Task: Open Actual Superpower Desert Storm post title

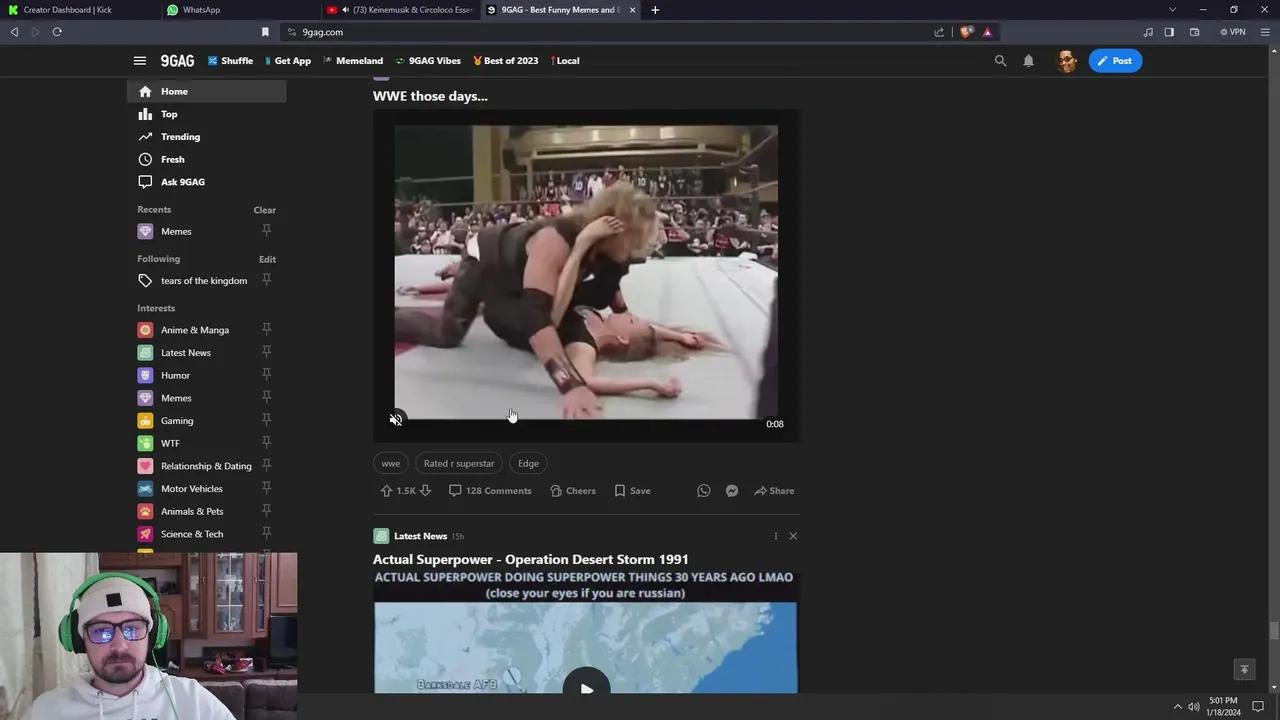Action: click(x=530, y=559)
